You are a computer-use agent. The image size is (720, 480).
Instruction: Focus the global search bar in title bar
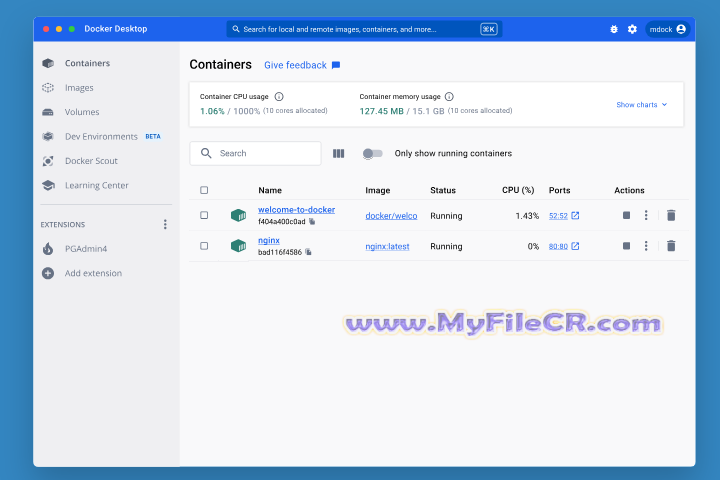pyautogui.click(x=364, y=29)
